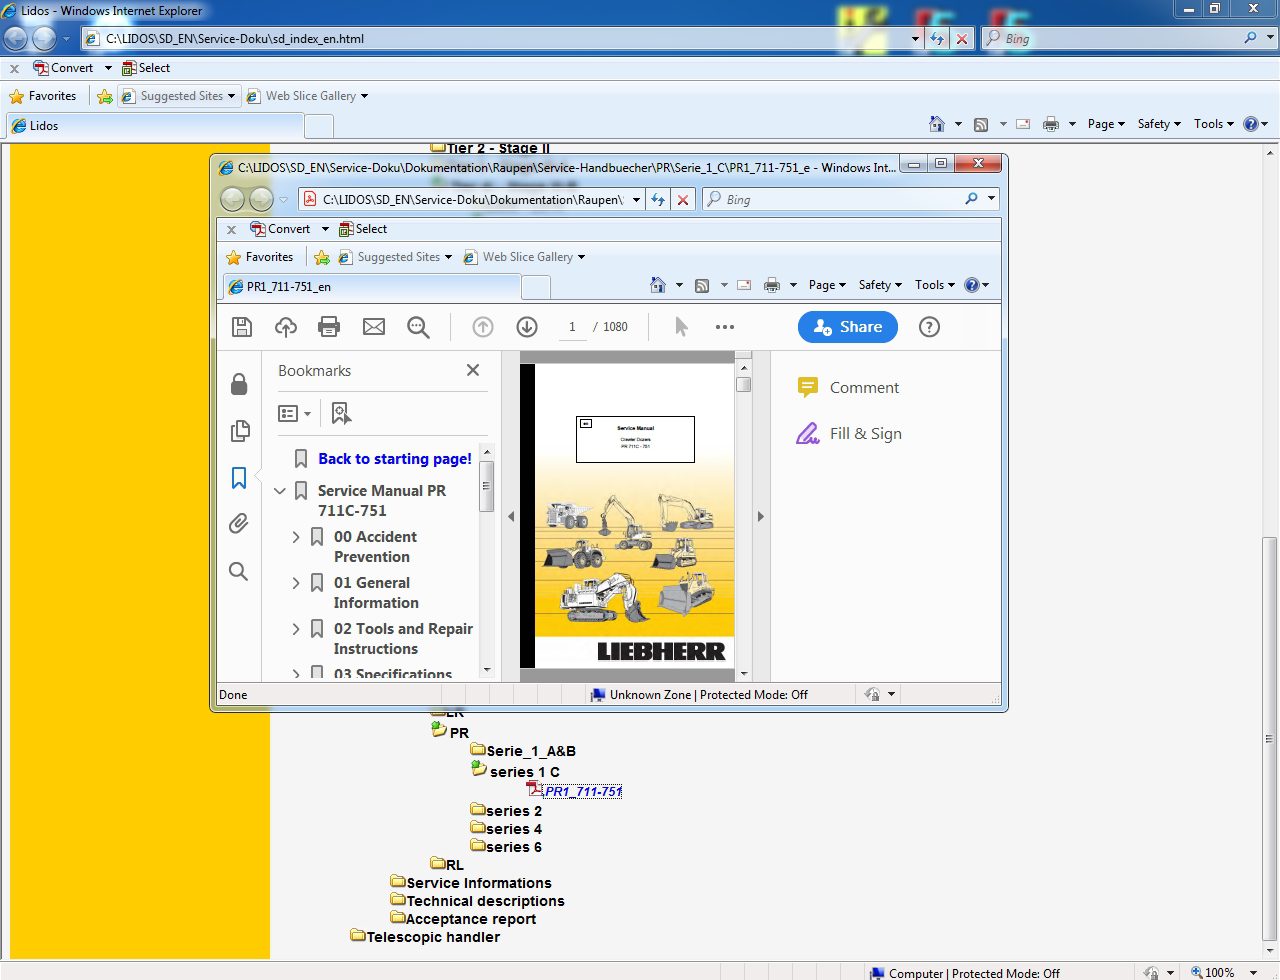Open Favorites in the popup window
Screen dimensions: 1280x980
(x=260, y=257)
